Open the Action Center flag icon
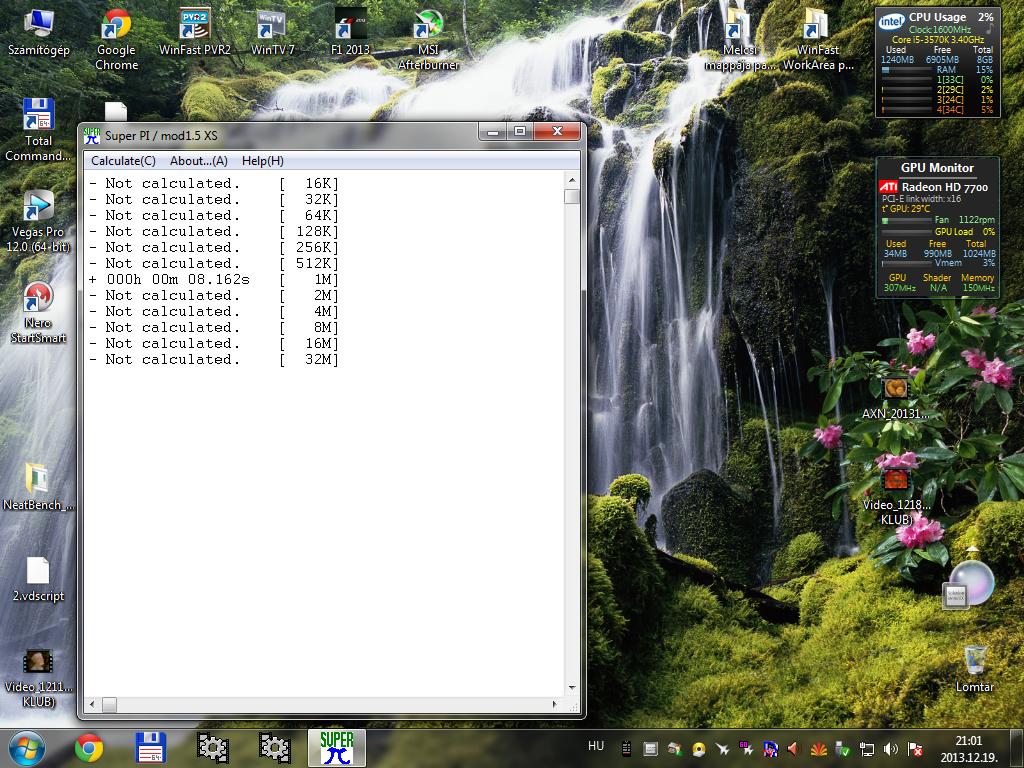Screen dimensions: 1024x768 click(x=915, y=749)
